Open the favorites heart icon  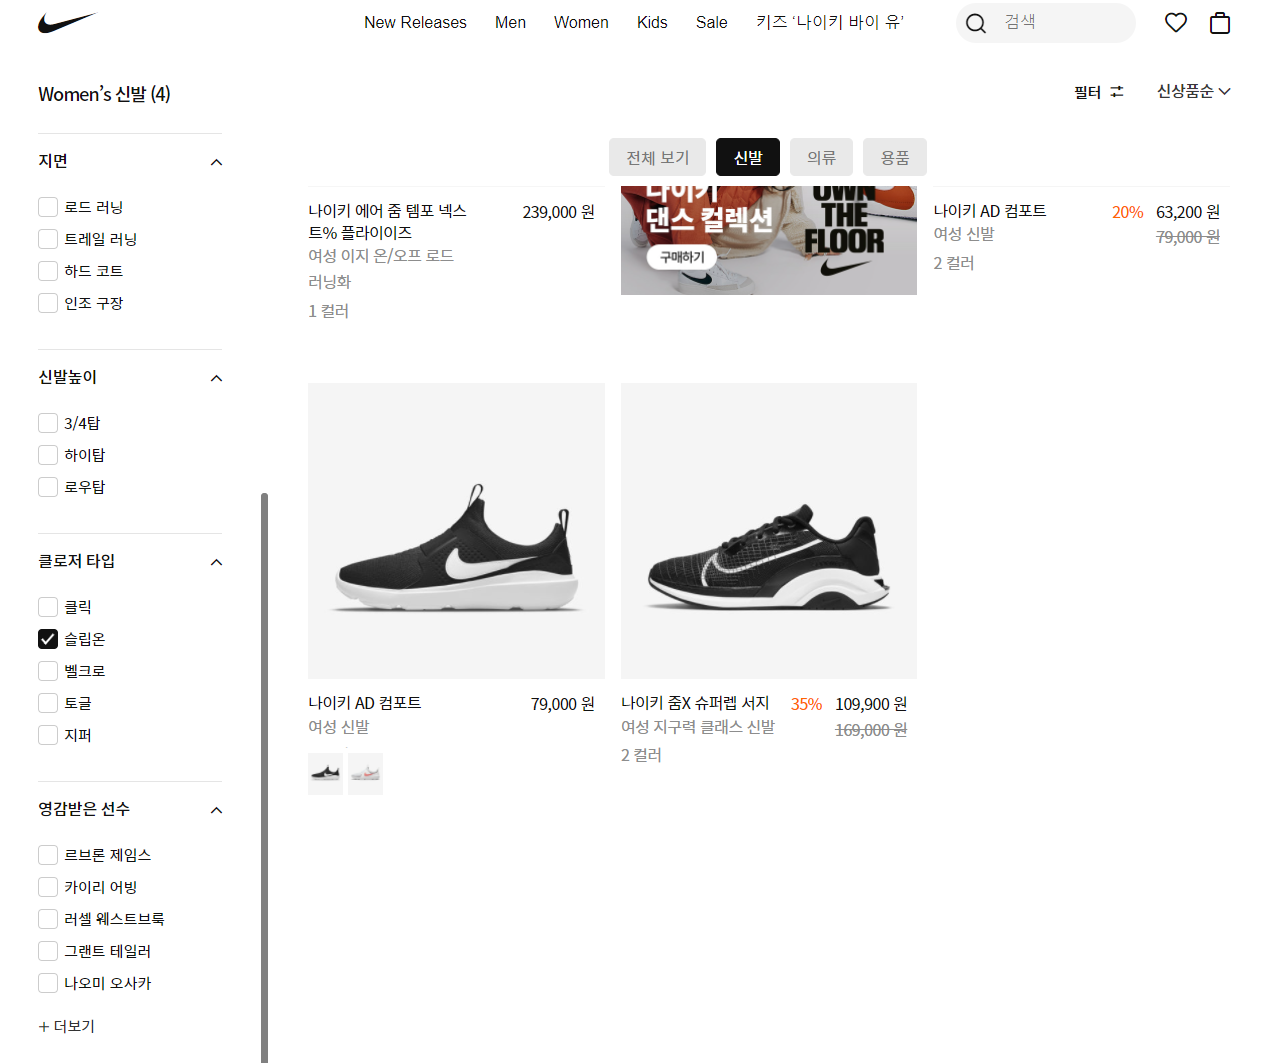1176,22
